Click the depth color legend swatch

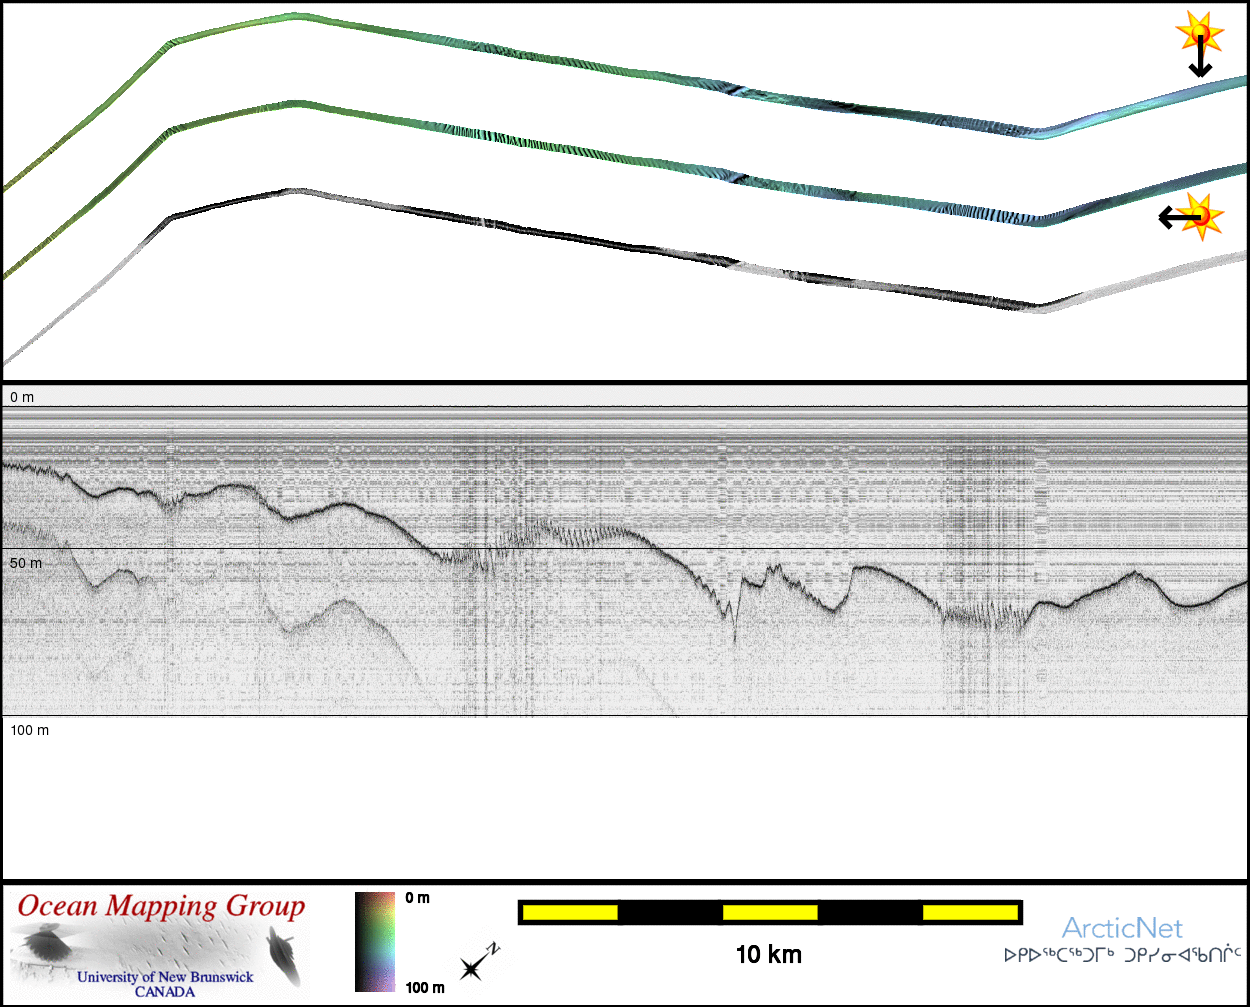[x=375, y=941]
